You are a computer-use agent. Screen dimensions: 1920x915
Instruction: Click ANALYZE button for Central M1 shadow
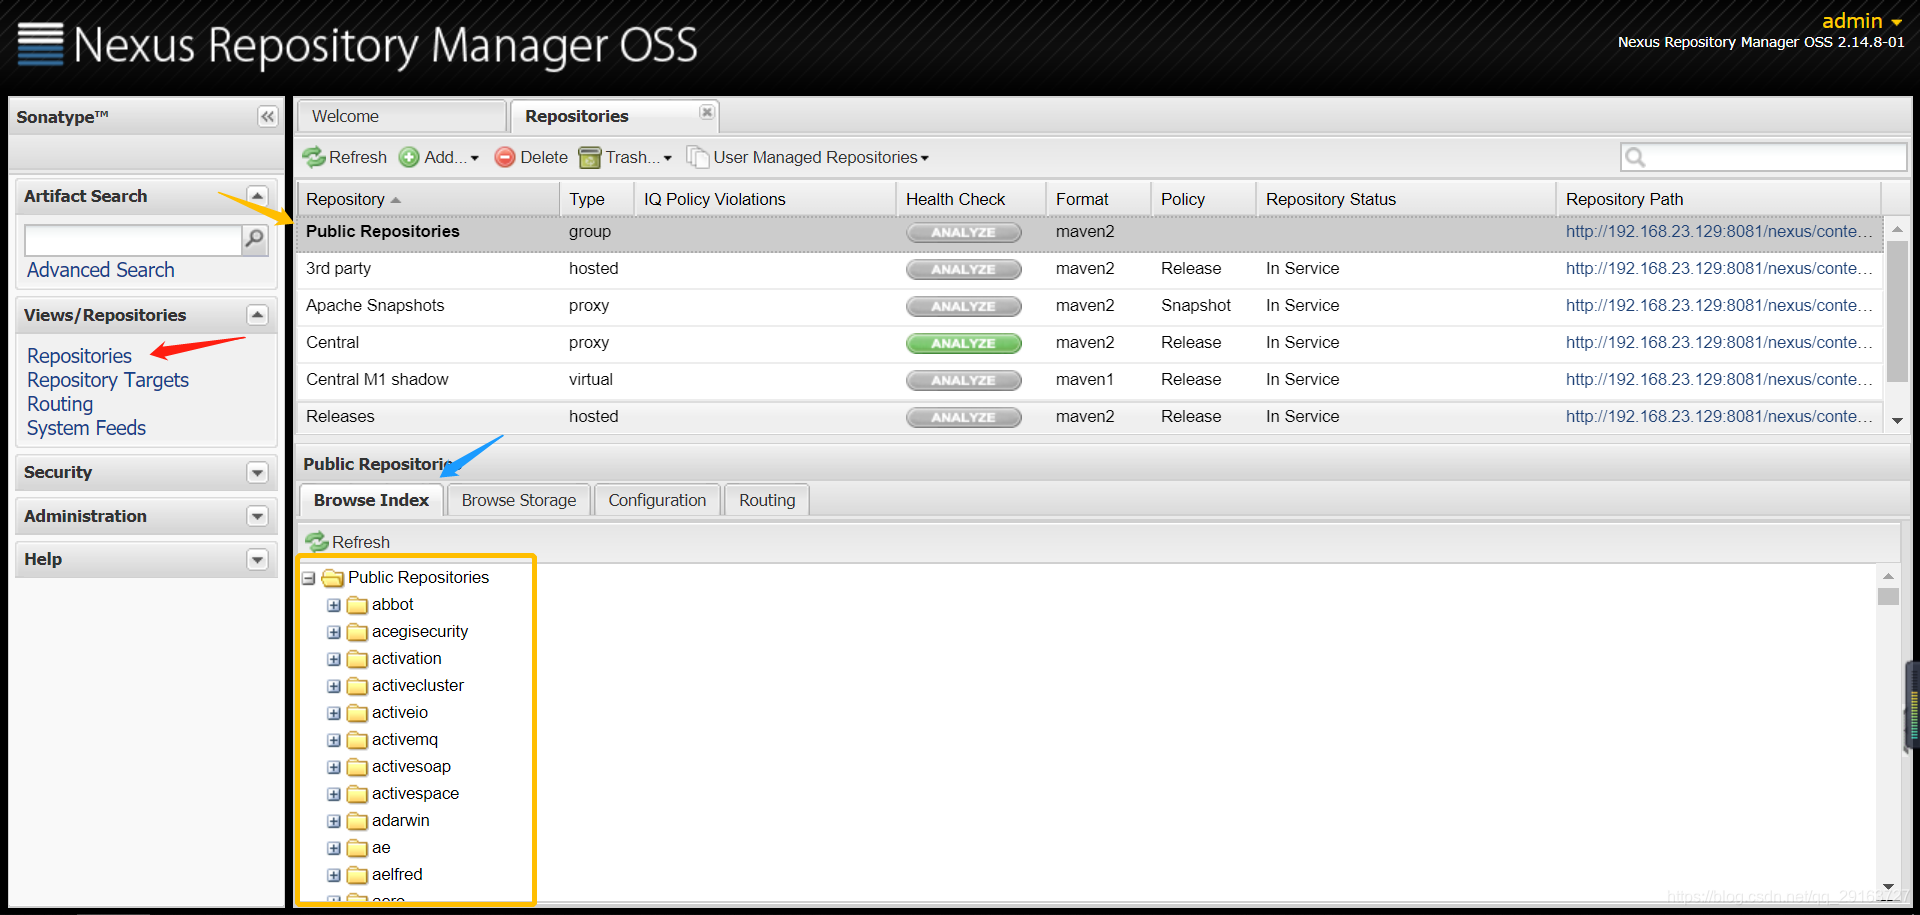point(963,380)
